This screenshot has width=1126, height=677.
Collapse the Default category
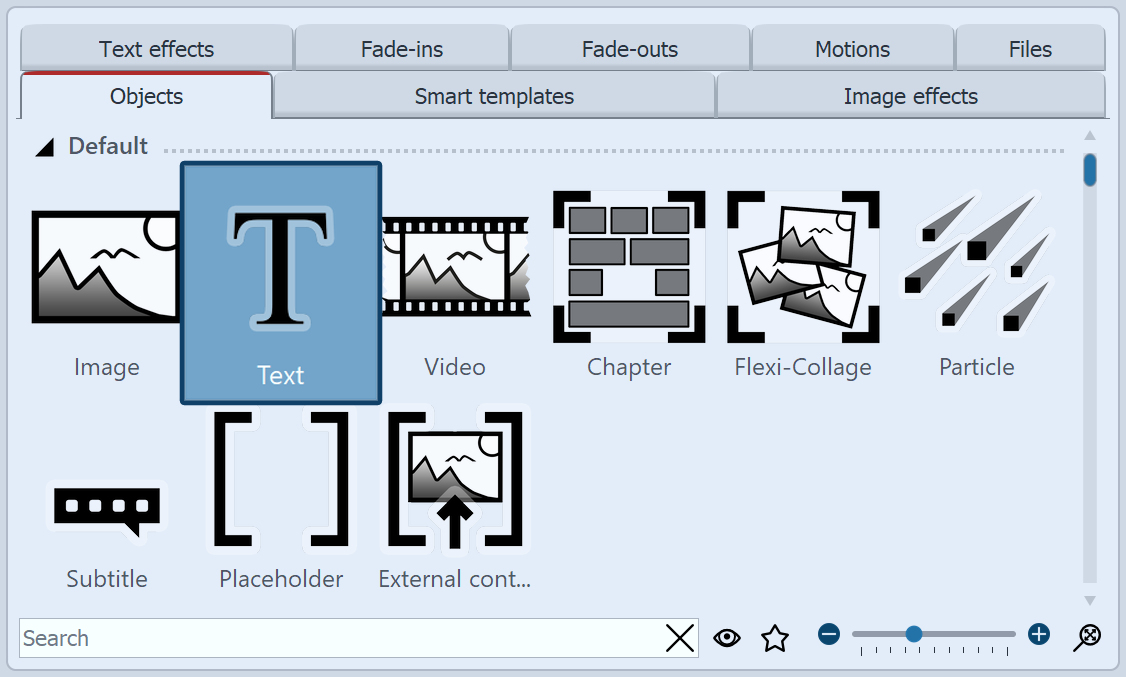[44, 146]
